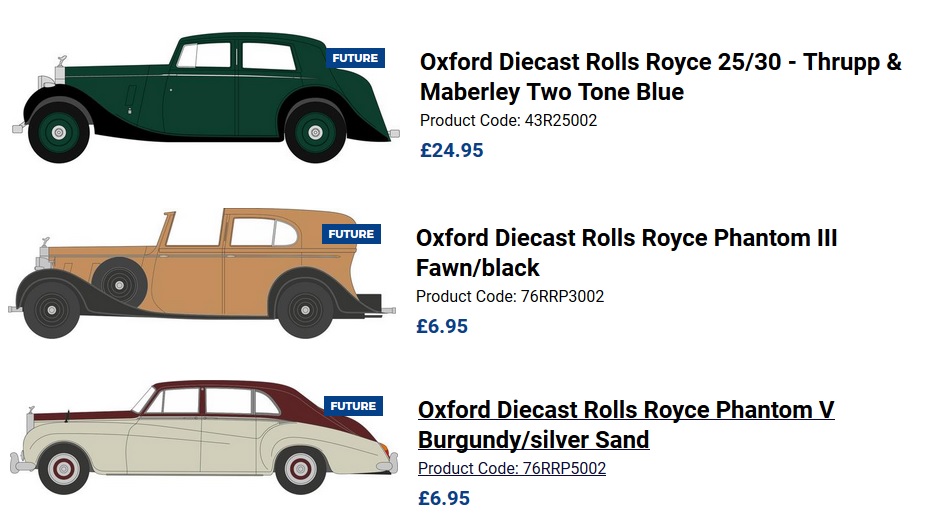Click the FUTURE badge beside the Phantom V
Viewport: 929px width, 513px height.
[352, 406]
